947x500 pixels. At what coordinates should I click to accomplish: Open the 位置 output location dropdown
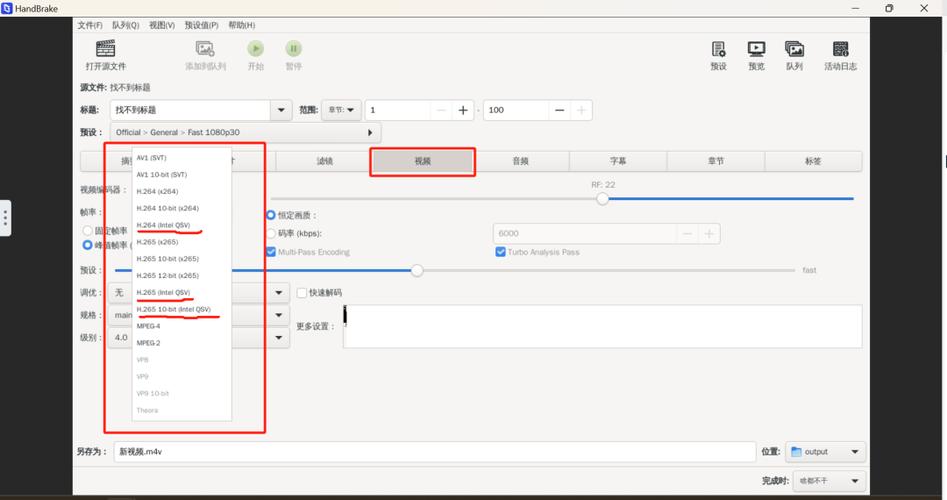(826, 452)
